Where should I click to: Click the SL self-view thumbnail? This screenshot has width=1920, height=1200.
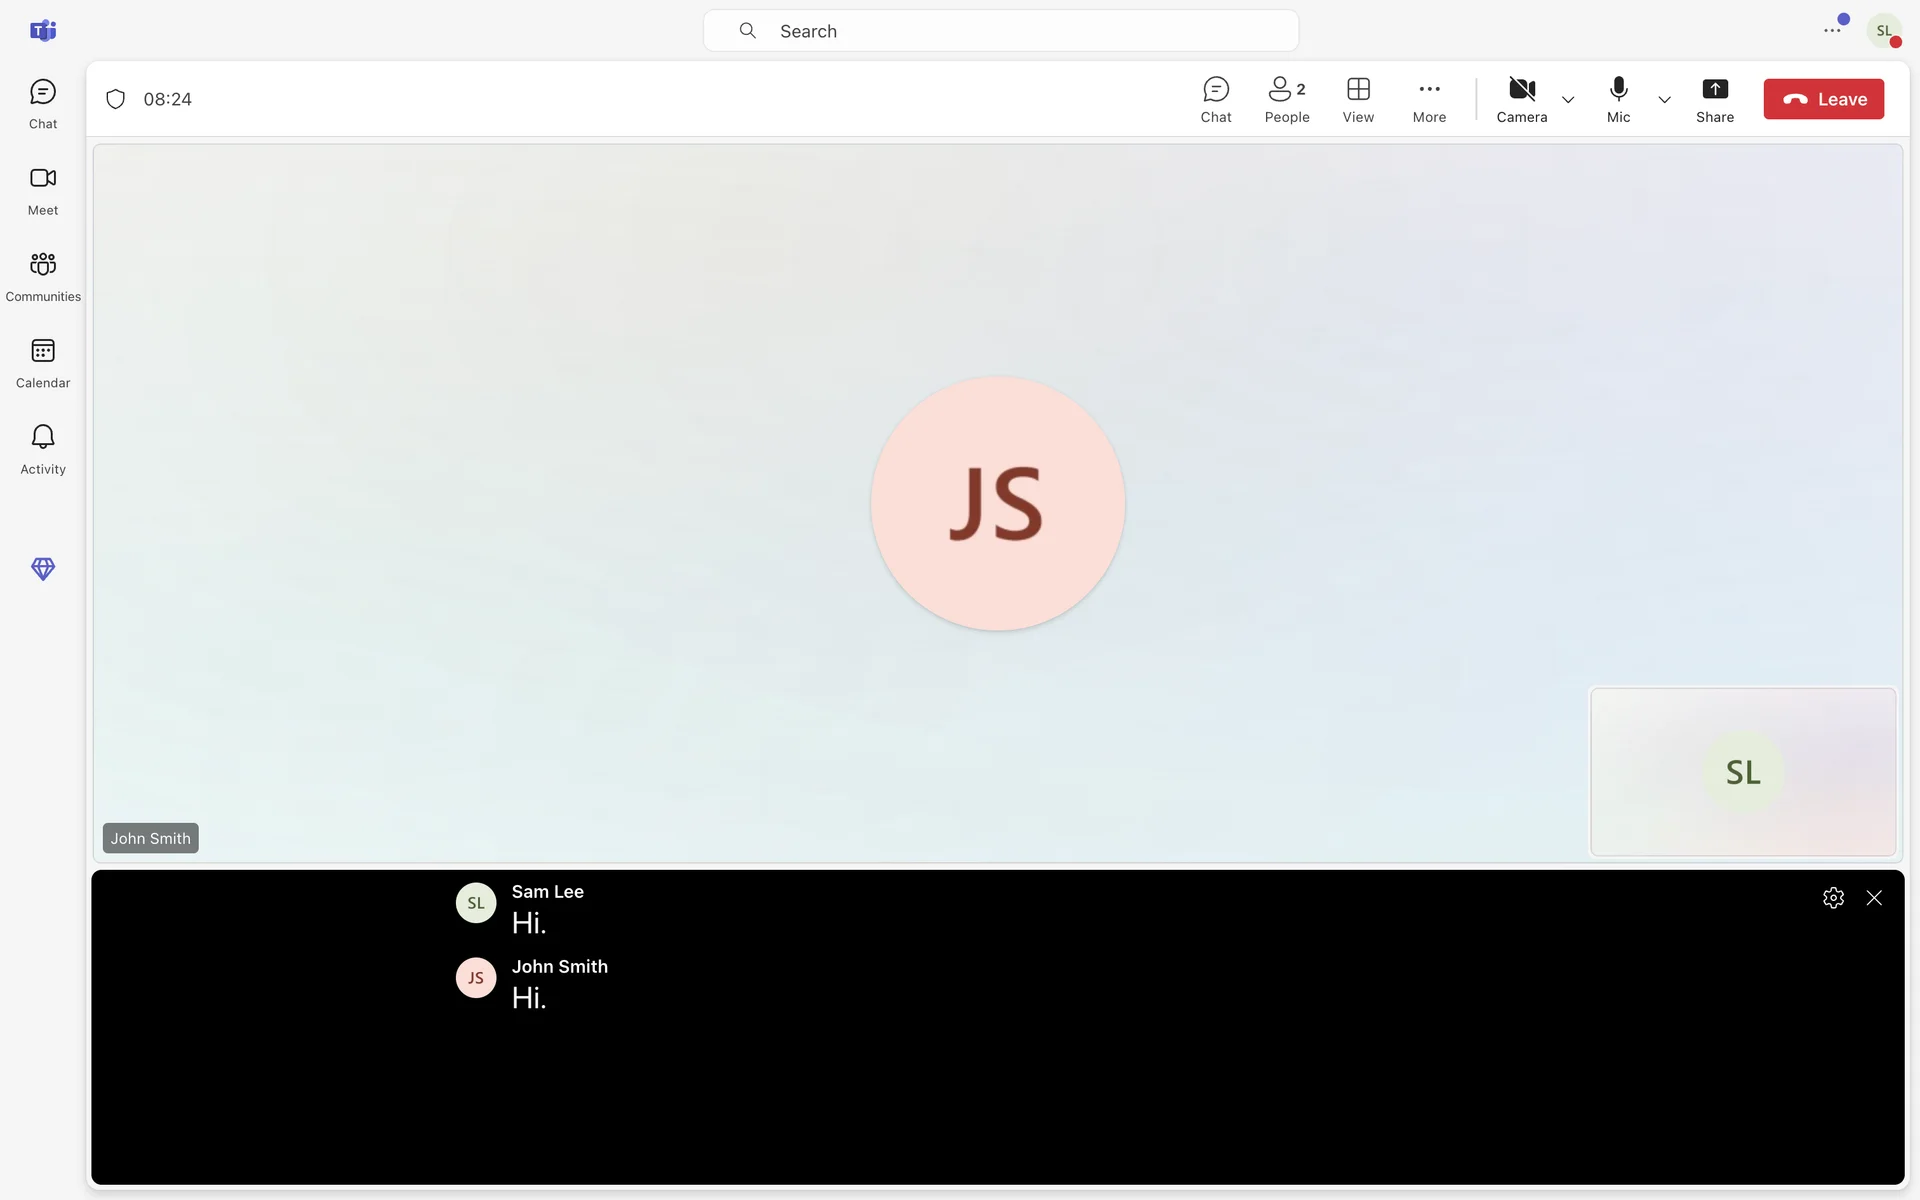click(1742, 772)
